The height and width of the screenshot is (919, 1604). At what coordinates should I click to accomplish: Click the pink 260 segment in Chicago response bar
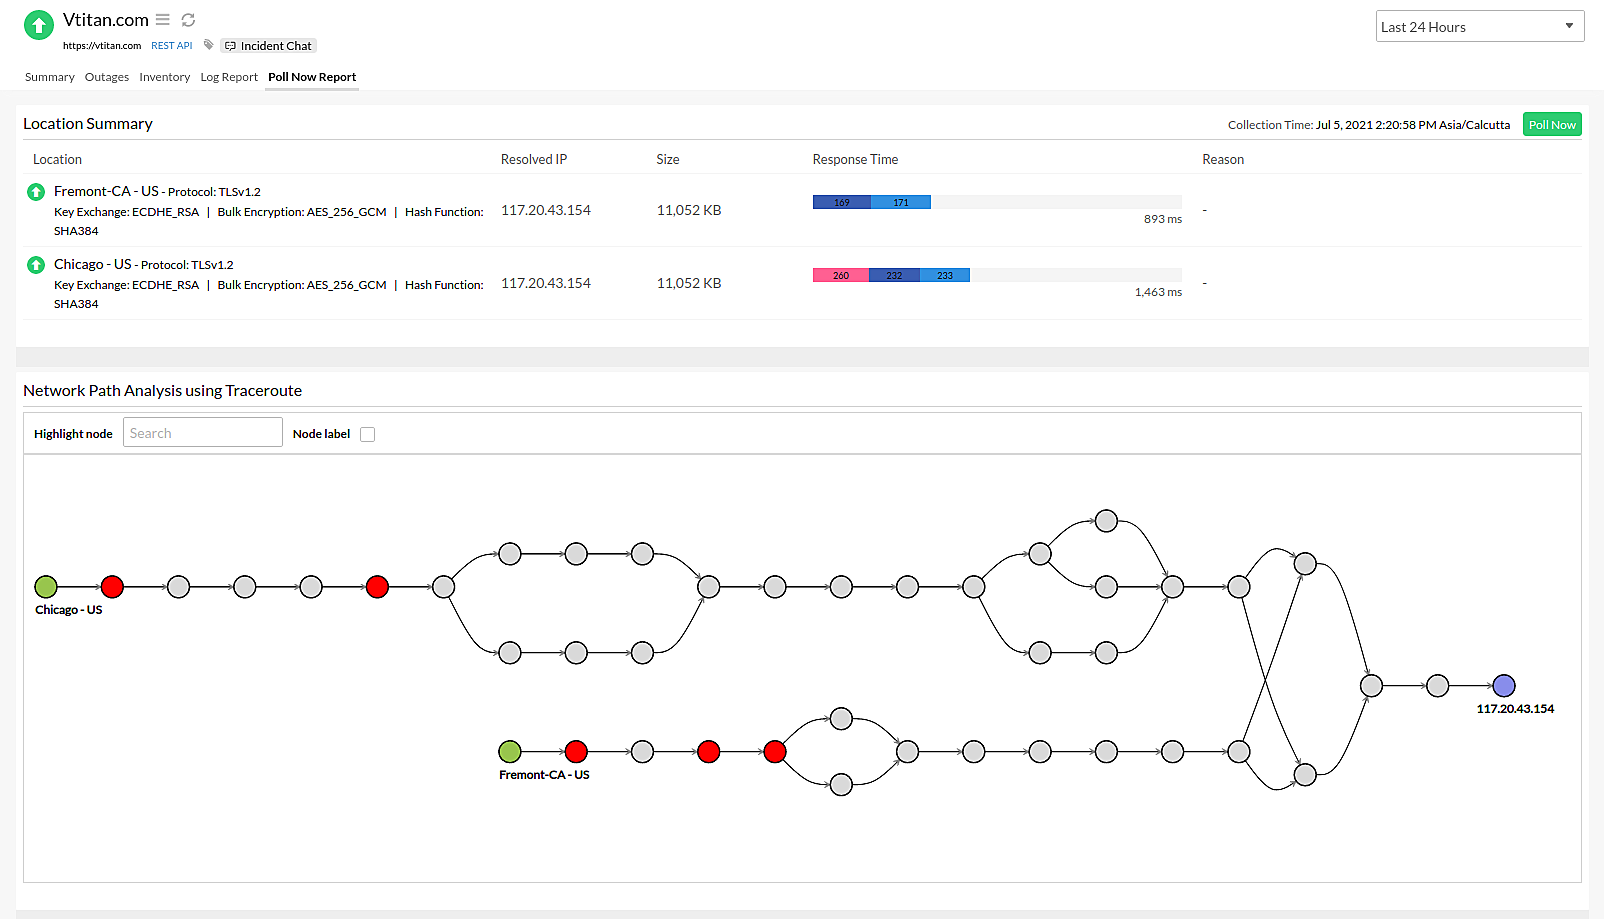click(x=840, y=275)
